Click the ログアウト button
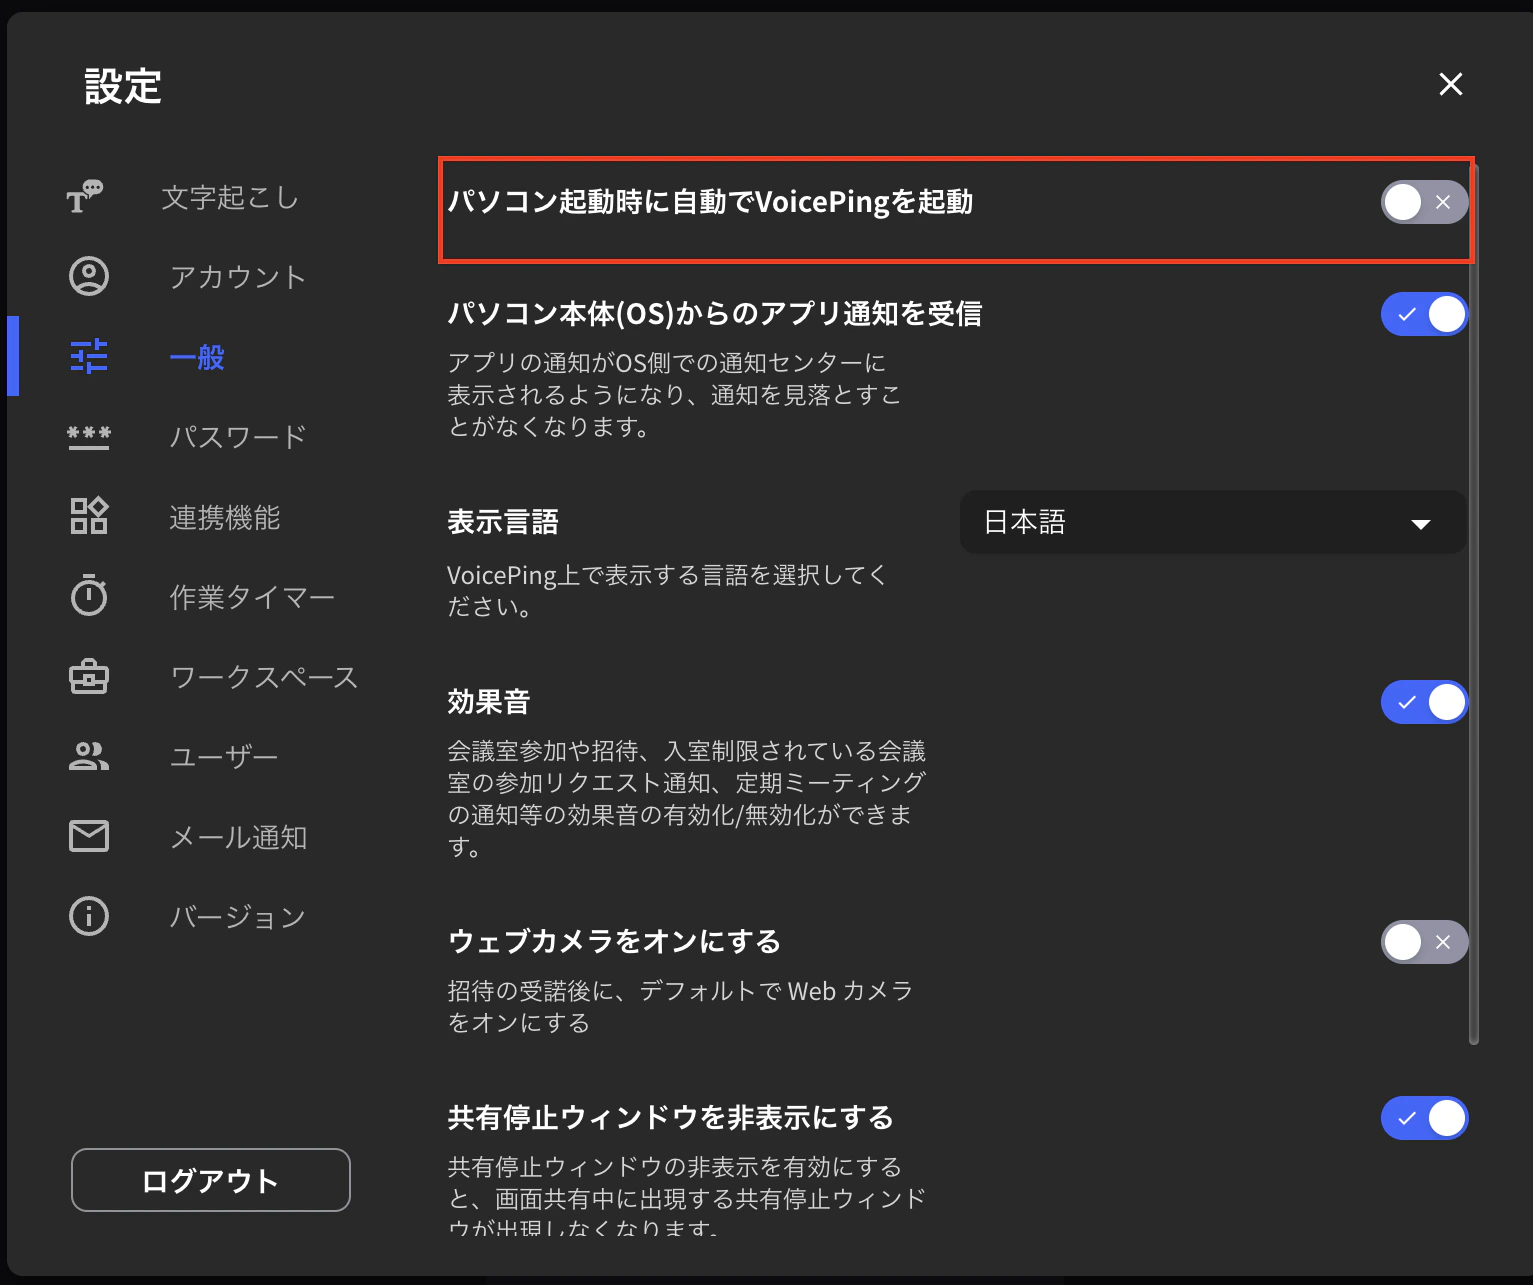This screenshot has width=1533, height=1285. [x=210, y=1180]
